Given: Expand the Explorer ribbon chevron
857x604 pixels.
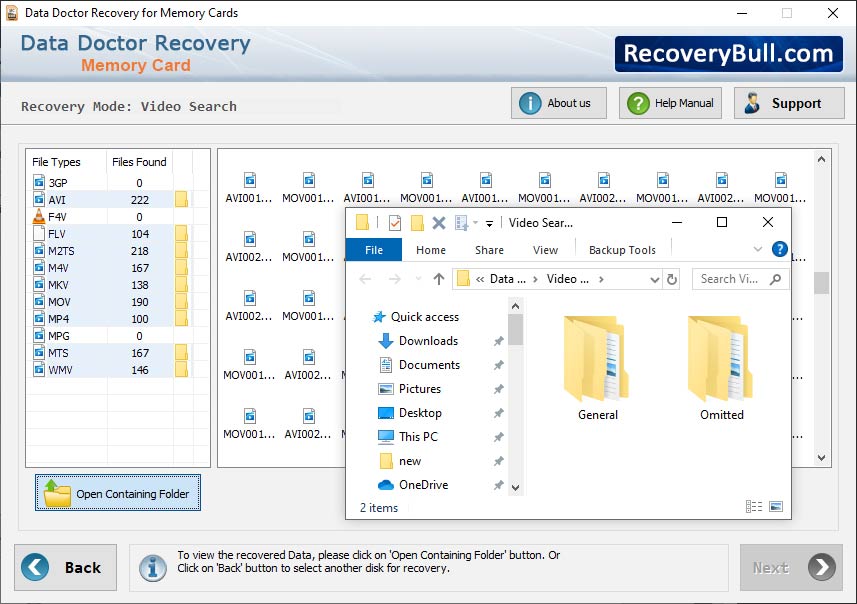Looking at the screenshot, I should pyautogui.click(x=758, y=249).
